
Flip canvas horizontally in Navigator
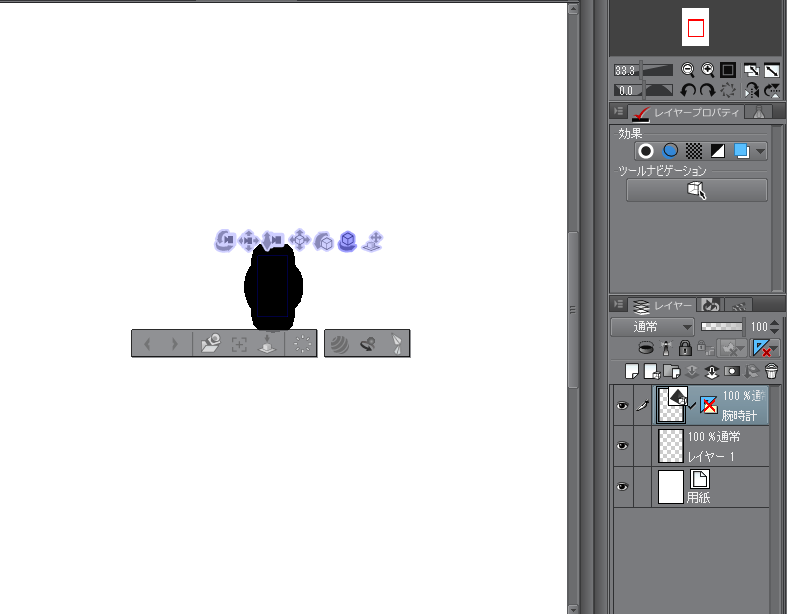pyautogui.click(x=751, y=90)
